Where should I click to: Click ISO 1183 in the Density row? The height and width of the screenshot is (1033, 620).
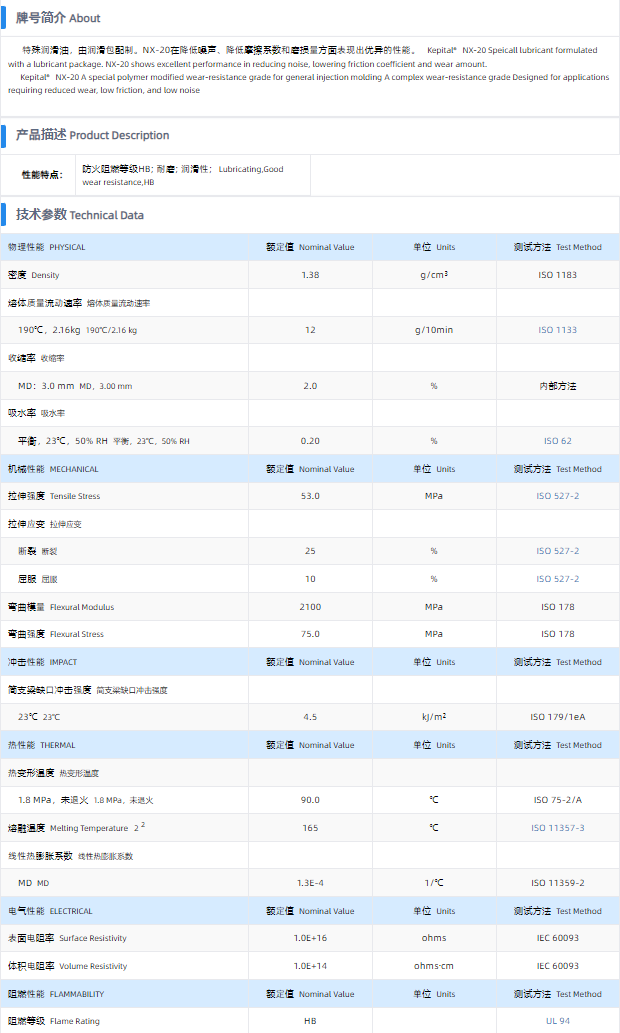pyautogui.click(x=558, y=275)
